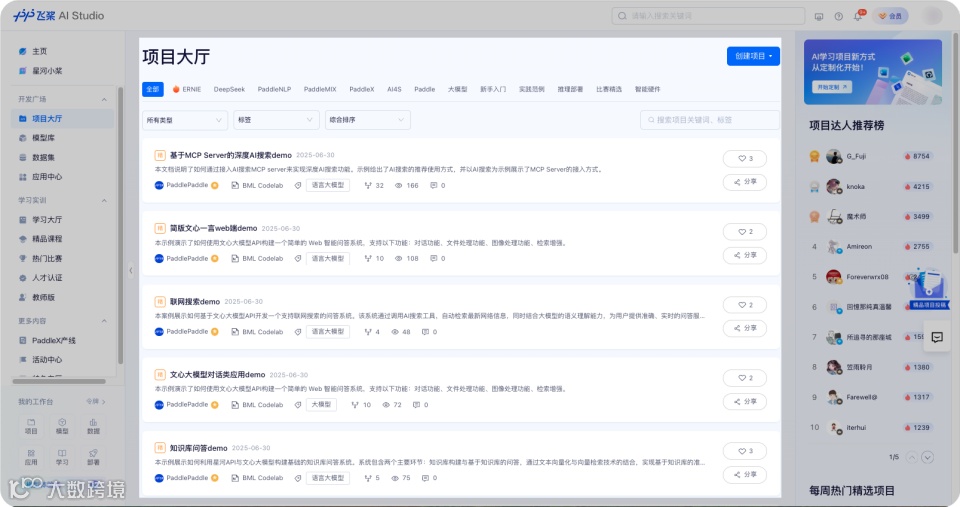Collapse the 开发广场 sidebar section
This screenshot has height=507, width=960.
coord(104,99)
